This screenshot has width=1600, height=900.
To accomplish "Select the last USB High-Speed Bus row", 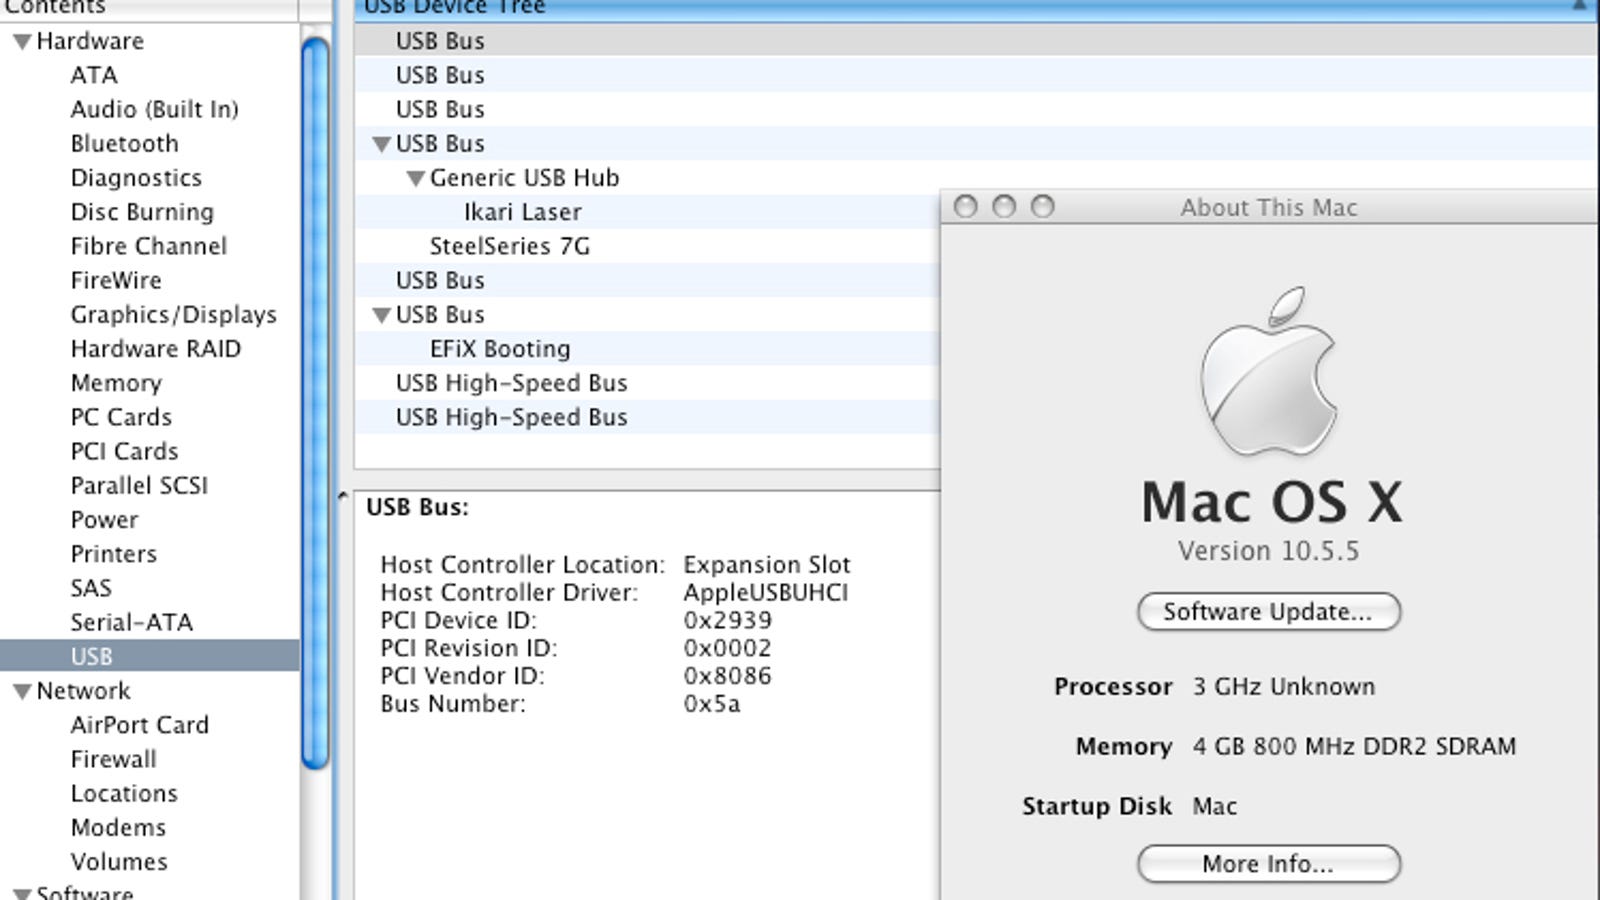I will click(x=646, y=417).
